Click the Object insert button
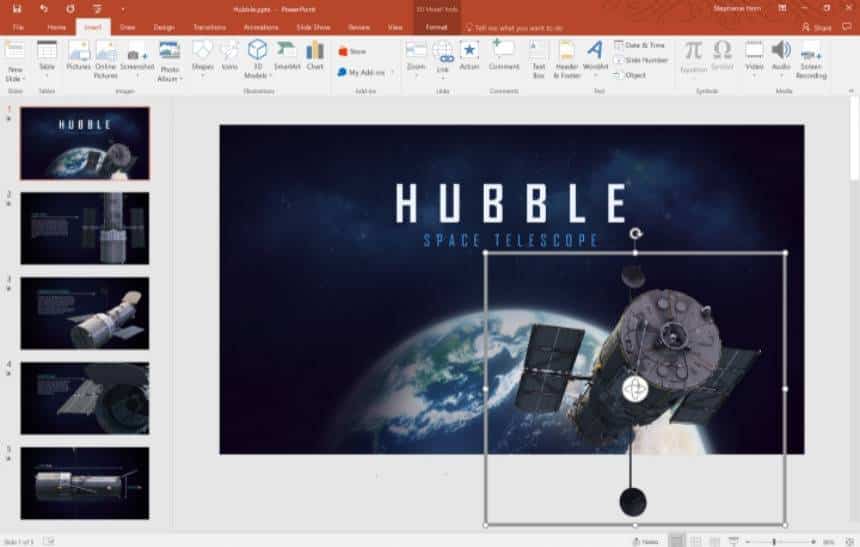Screen dimensions: 860x547 [x=630, y=75]
